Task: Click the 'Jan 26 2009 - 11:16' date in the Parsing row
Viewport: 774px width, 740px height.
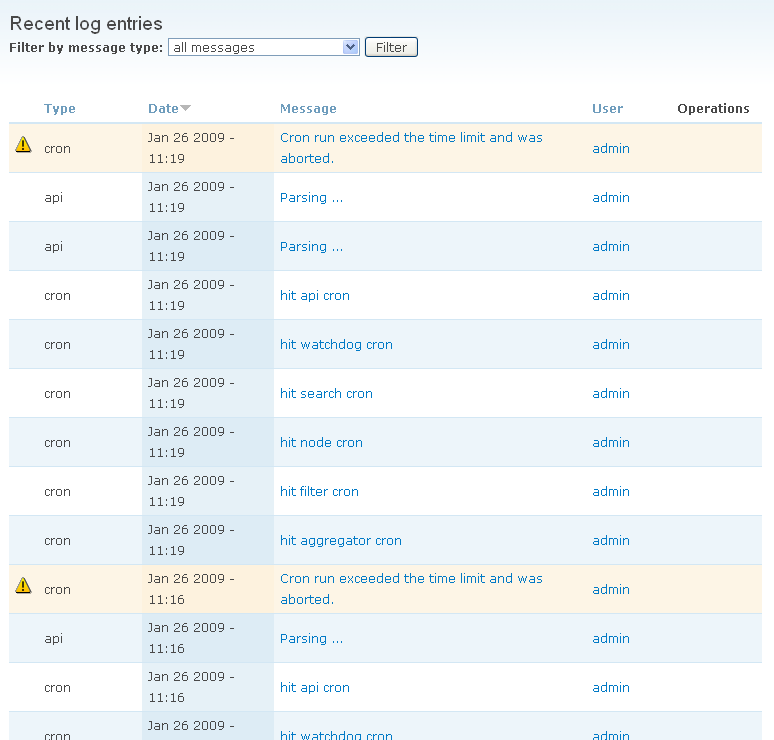Action: click(x=191, y=638)
